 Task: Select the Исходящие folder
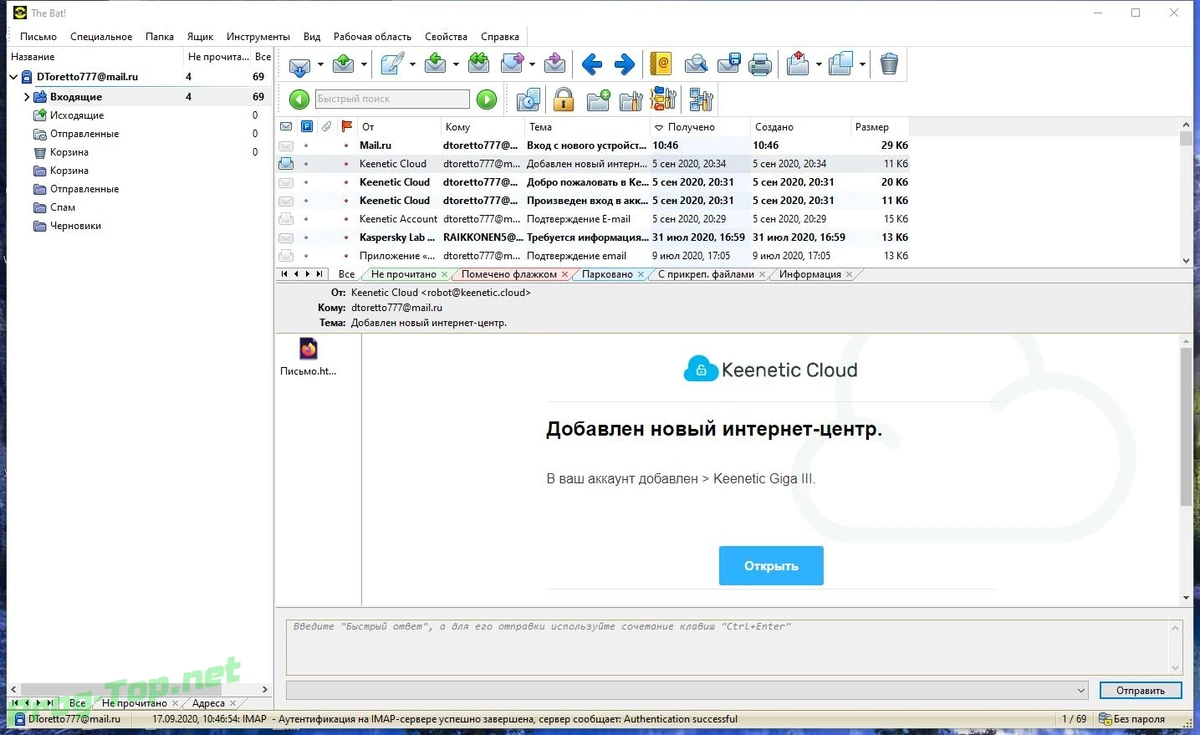(x=76, y=116)
